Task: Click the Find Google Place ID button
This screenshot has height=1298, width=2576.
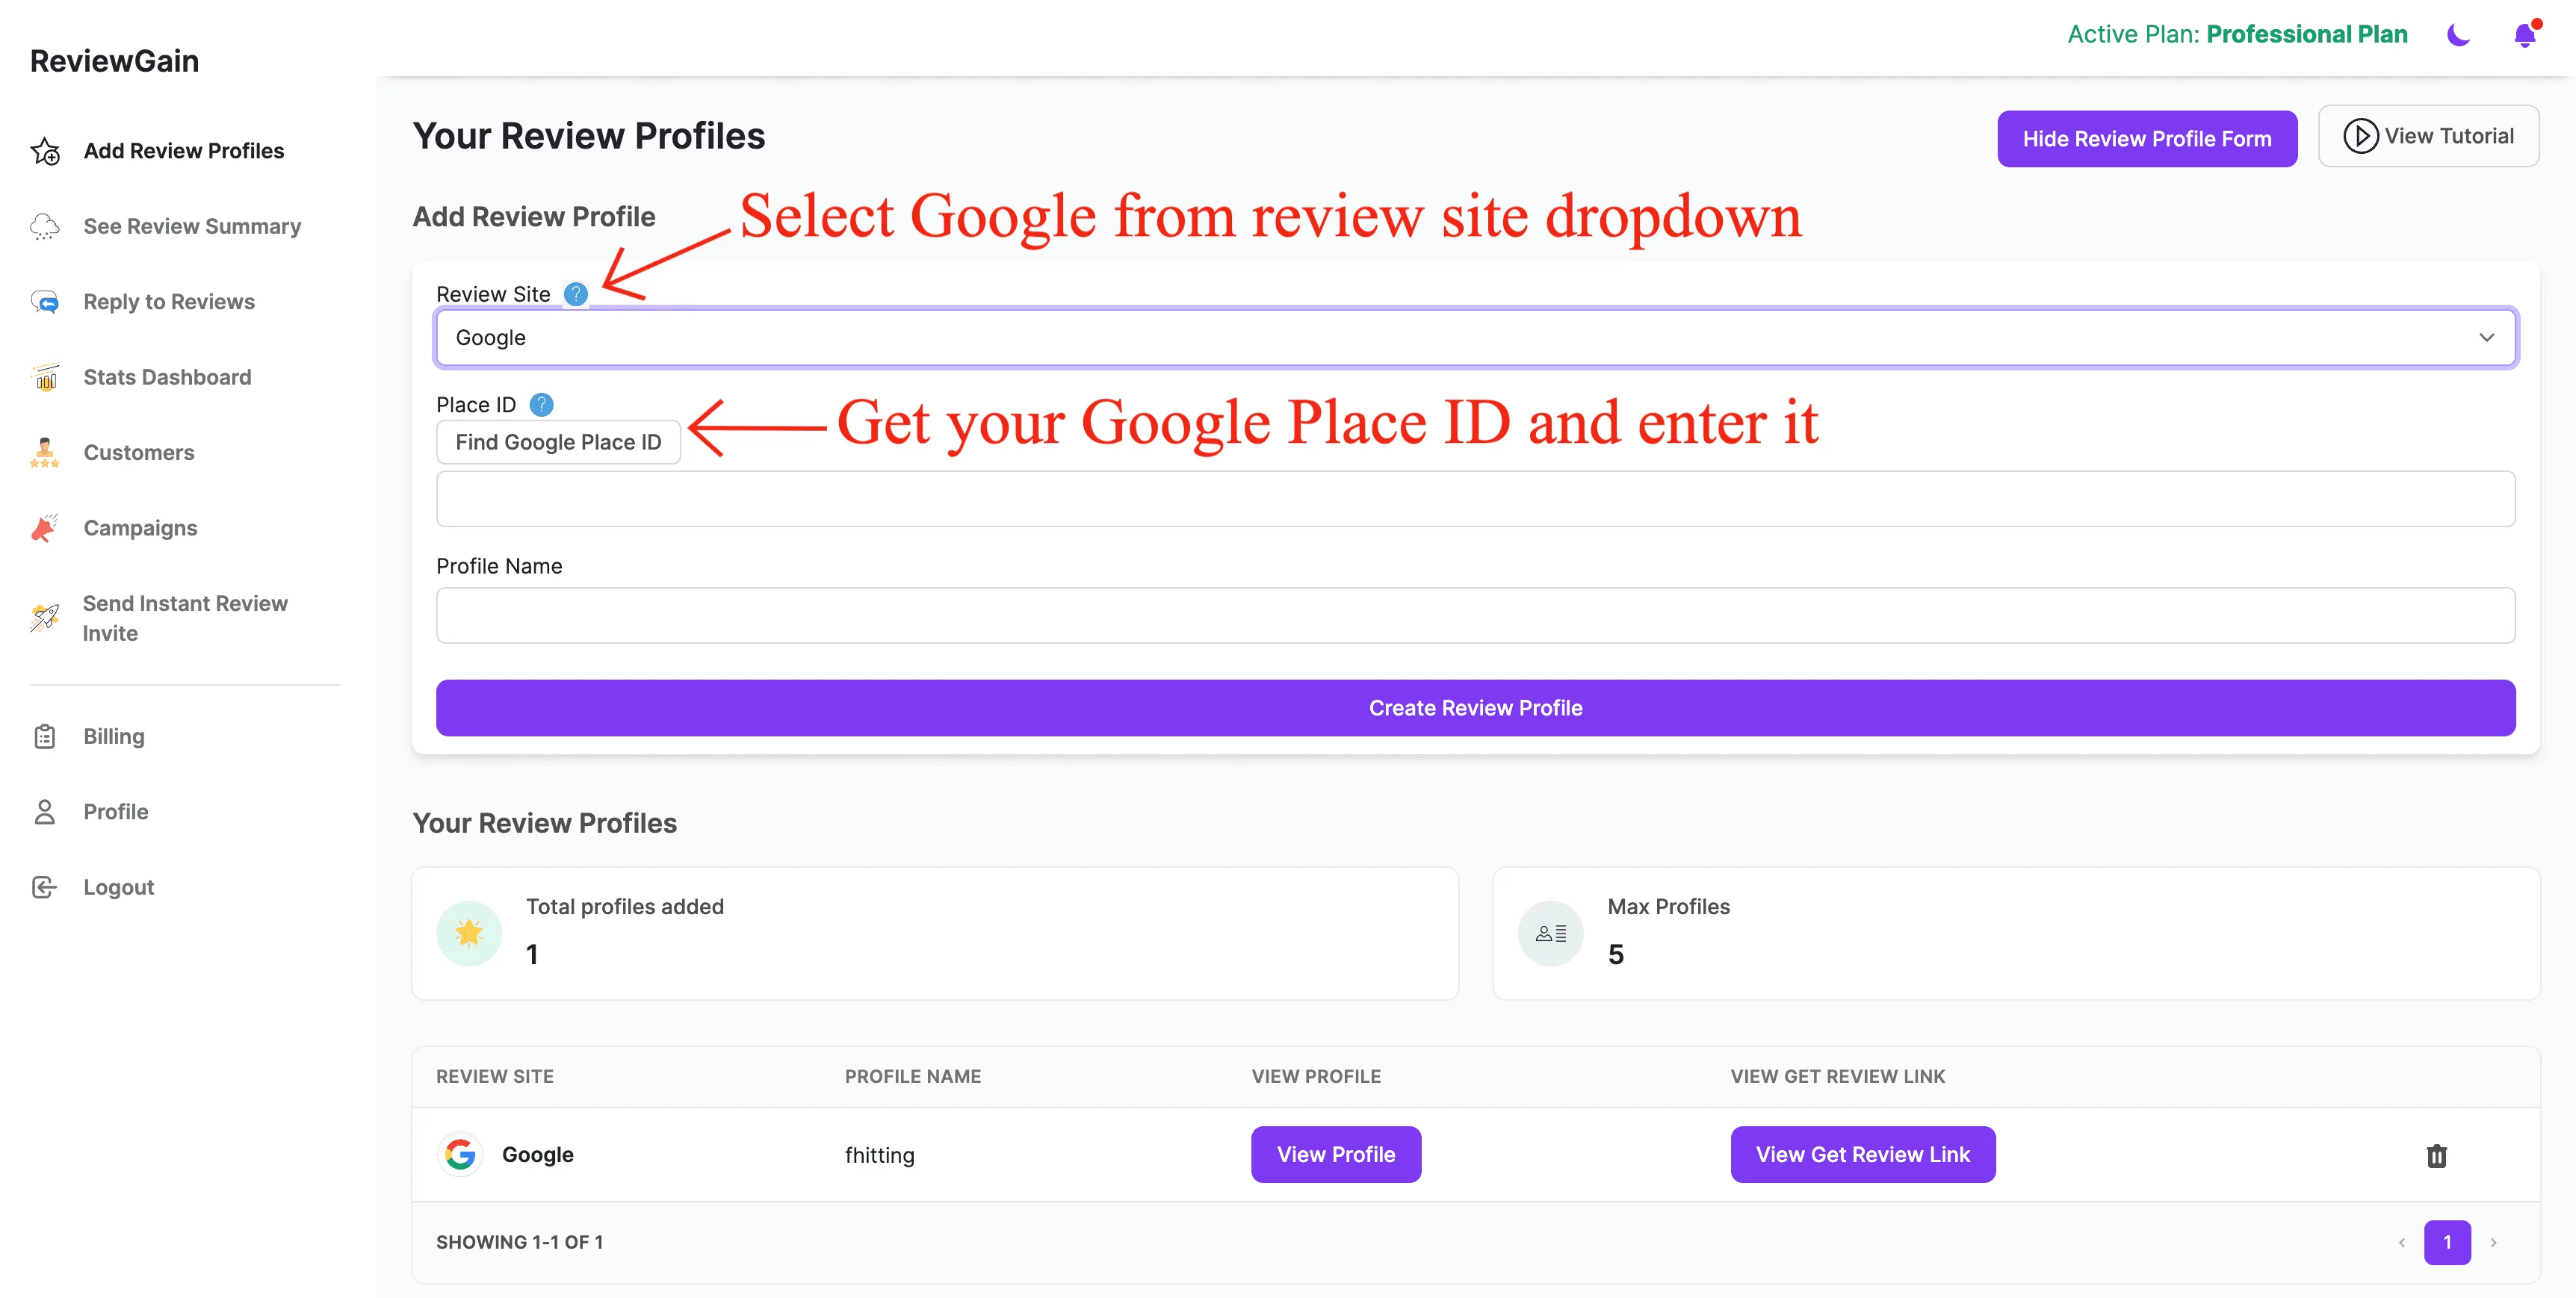Action: point(558,443)
